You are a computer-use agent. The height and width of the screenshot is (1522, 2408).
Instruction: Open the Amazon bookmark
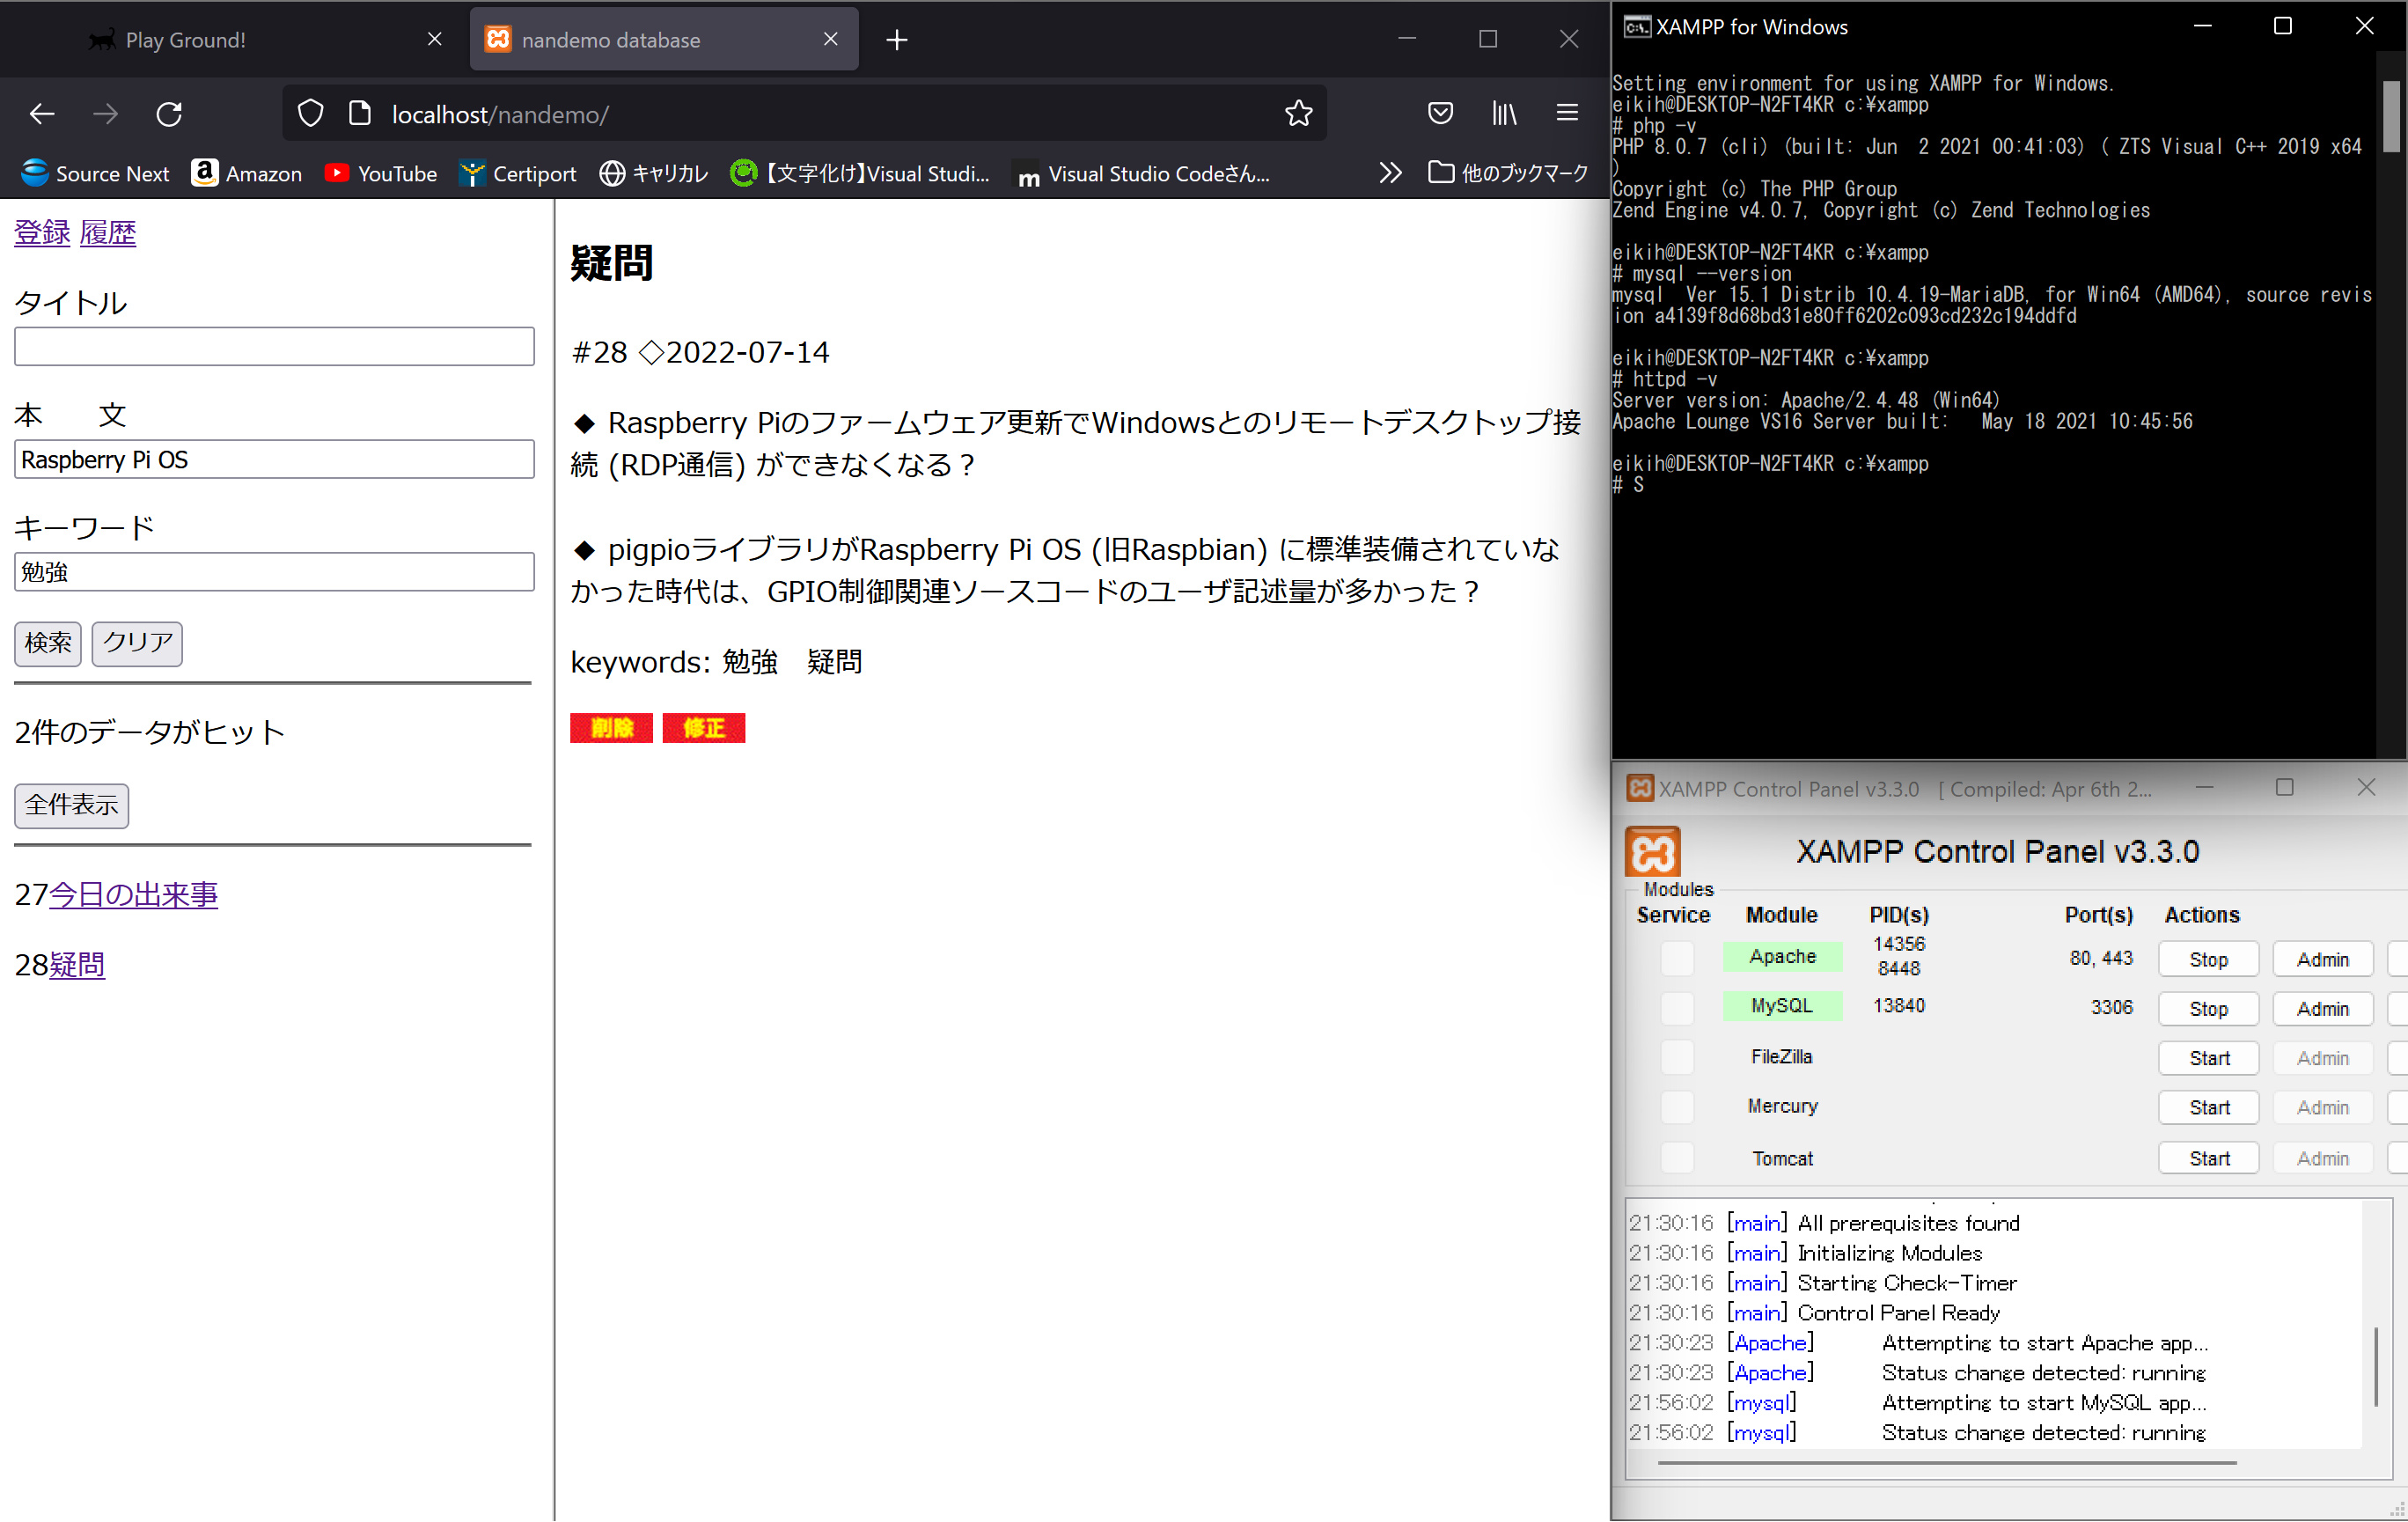pos(247,172)
